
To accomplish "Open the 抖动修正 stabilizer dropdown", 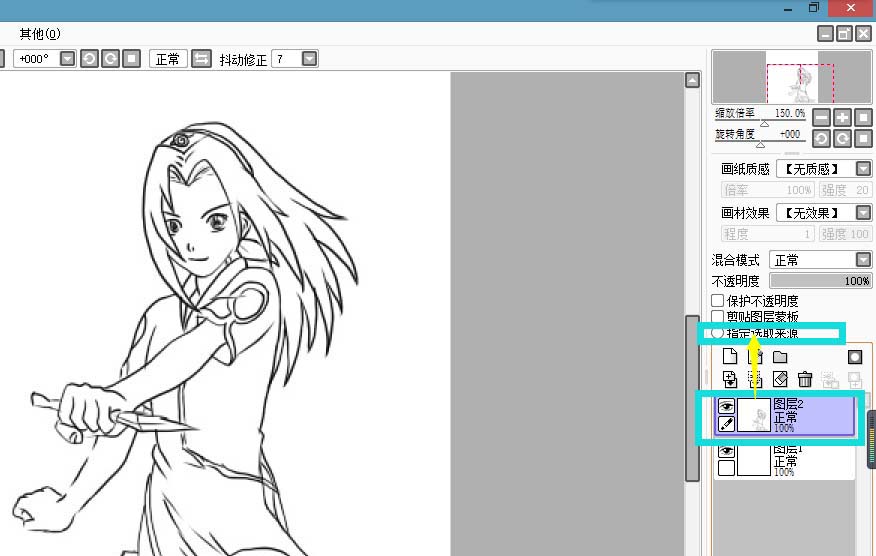I will click(310, 59).
